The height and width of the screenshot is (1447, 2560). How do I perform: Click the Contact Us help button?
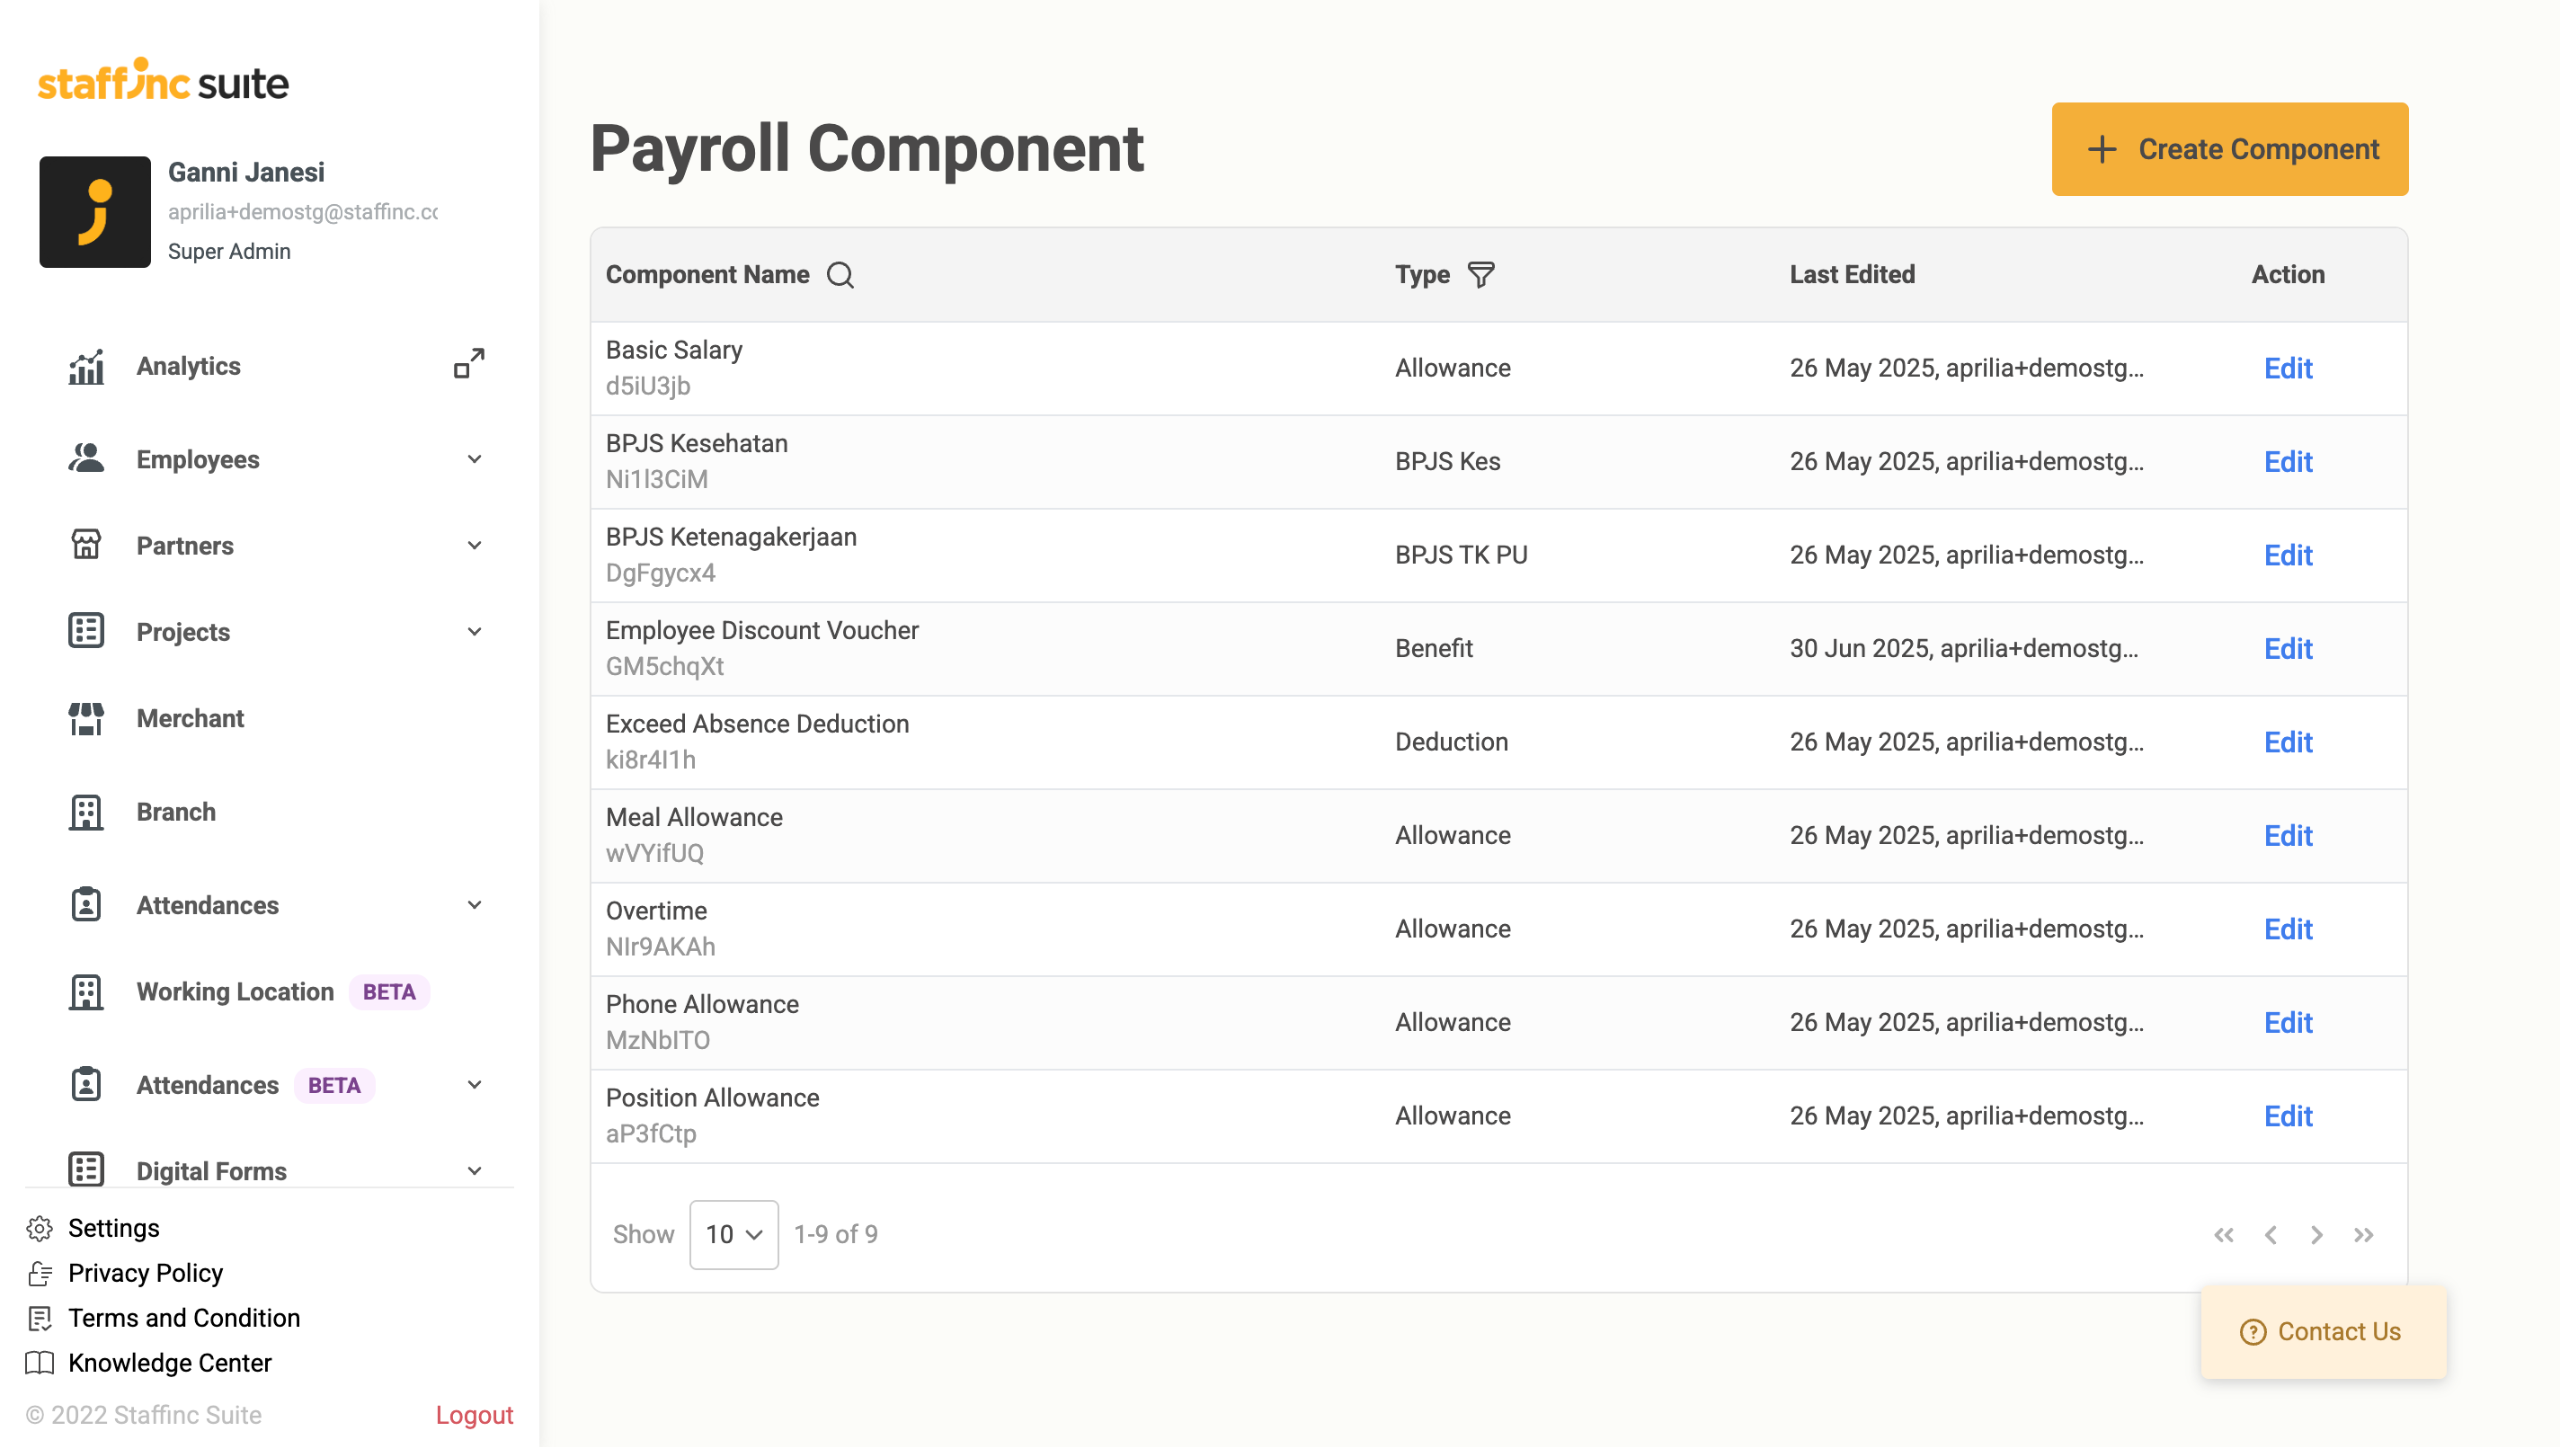point(2322,1332)
